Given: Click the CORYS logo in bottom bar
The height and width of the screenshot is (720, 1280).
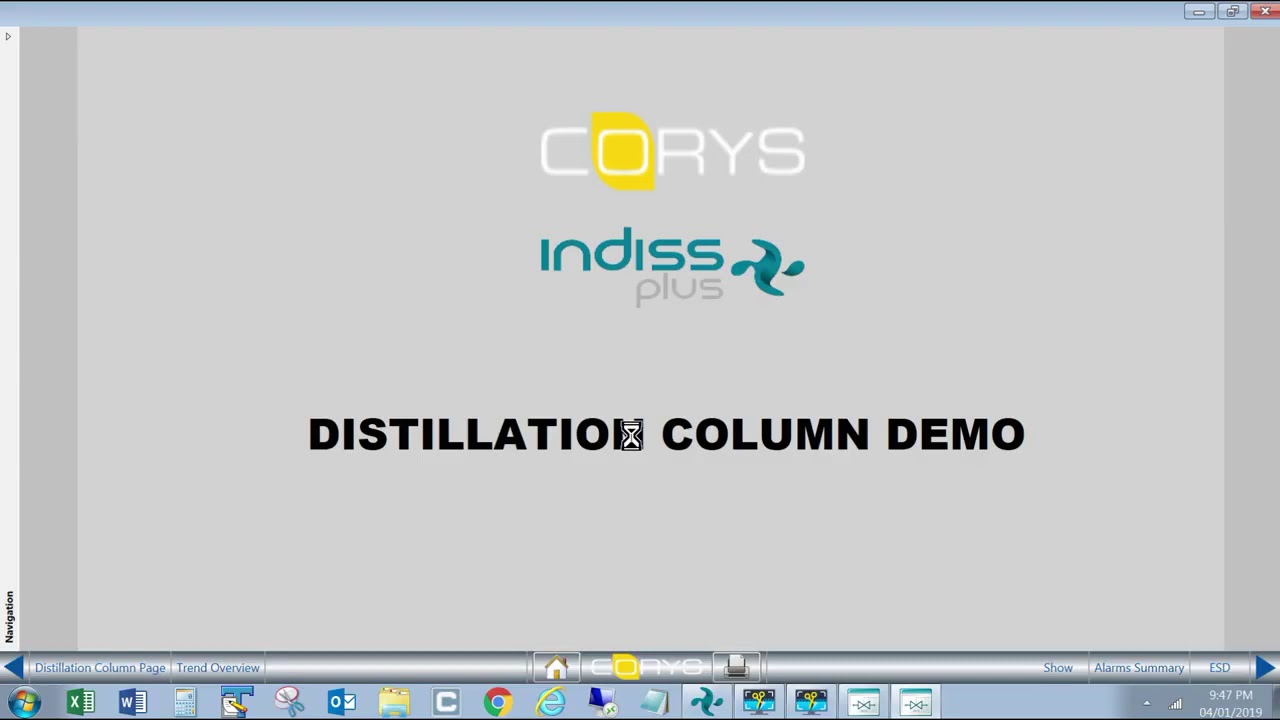Looking at the screenshot, I should coord(647,667).
